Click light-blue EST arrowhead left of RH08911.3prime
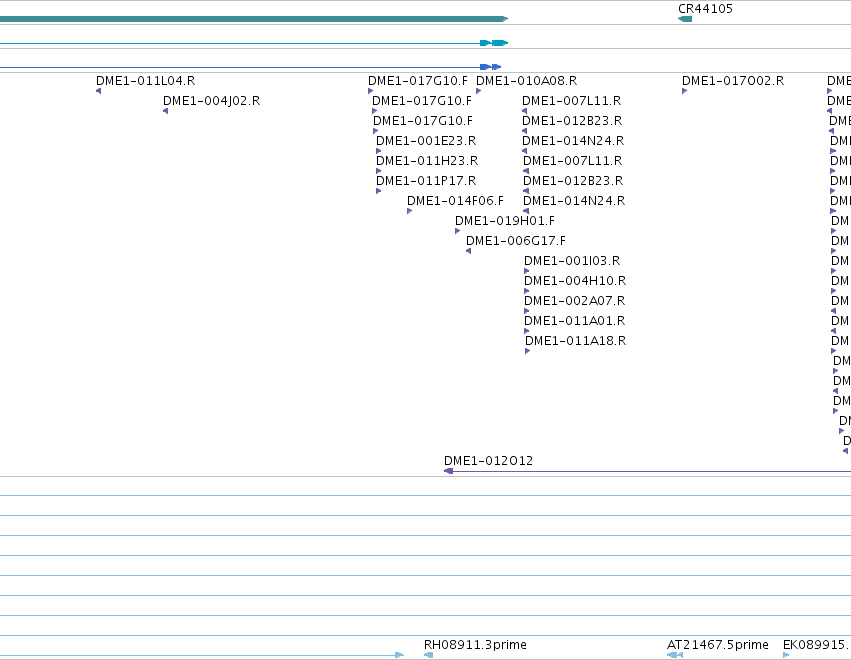This screenshot has height=660, width=851. tap(399, 655)
